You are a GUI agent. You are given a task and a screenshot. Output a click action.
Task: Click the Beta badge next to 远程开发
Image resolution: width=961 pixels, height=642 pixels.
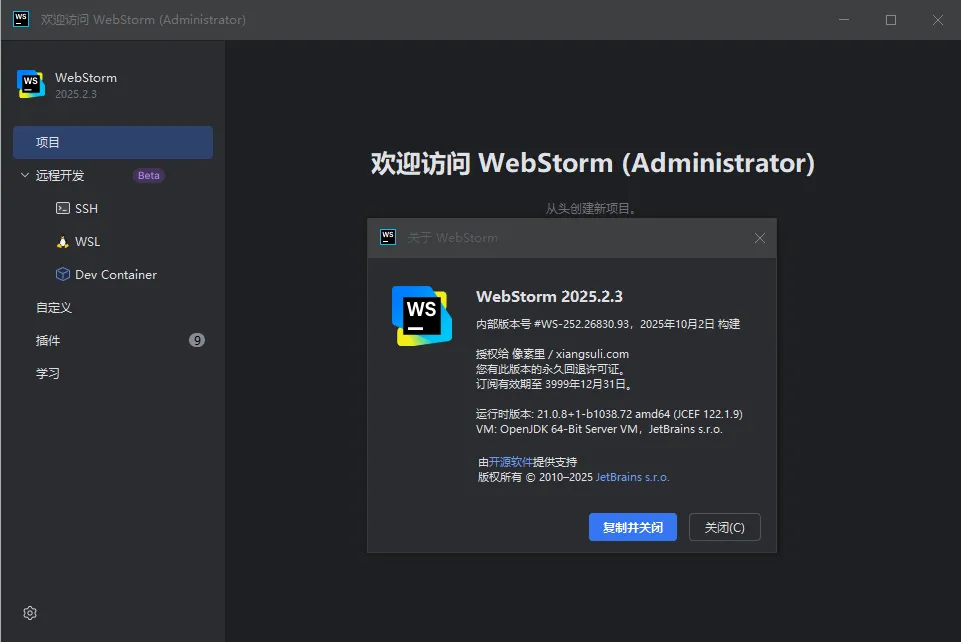pos(148,176)
